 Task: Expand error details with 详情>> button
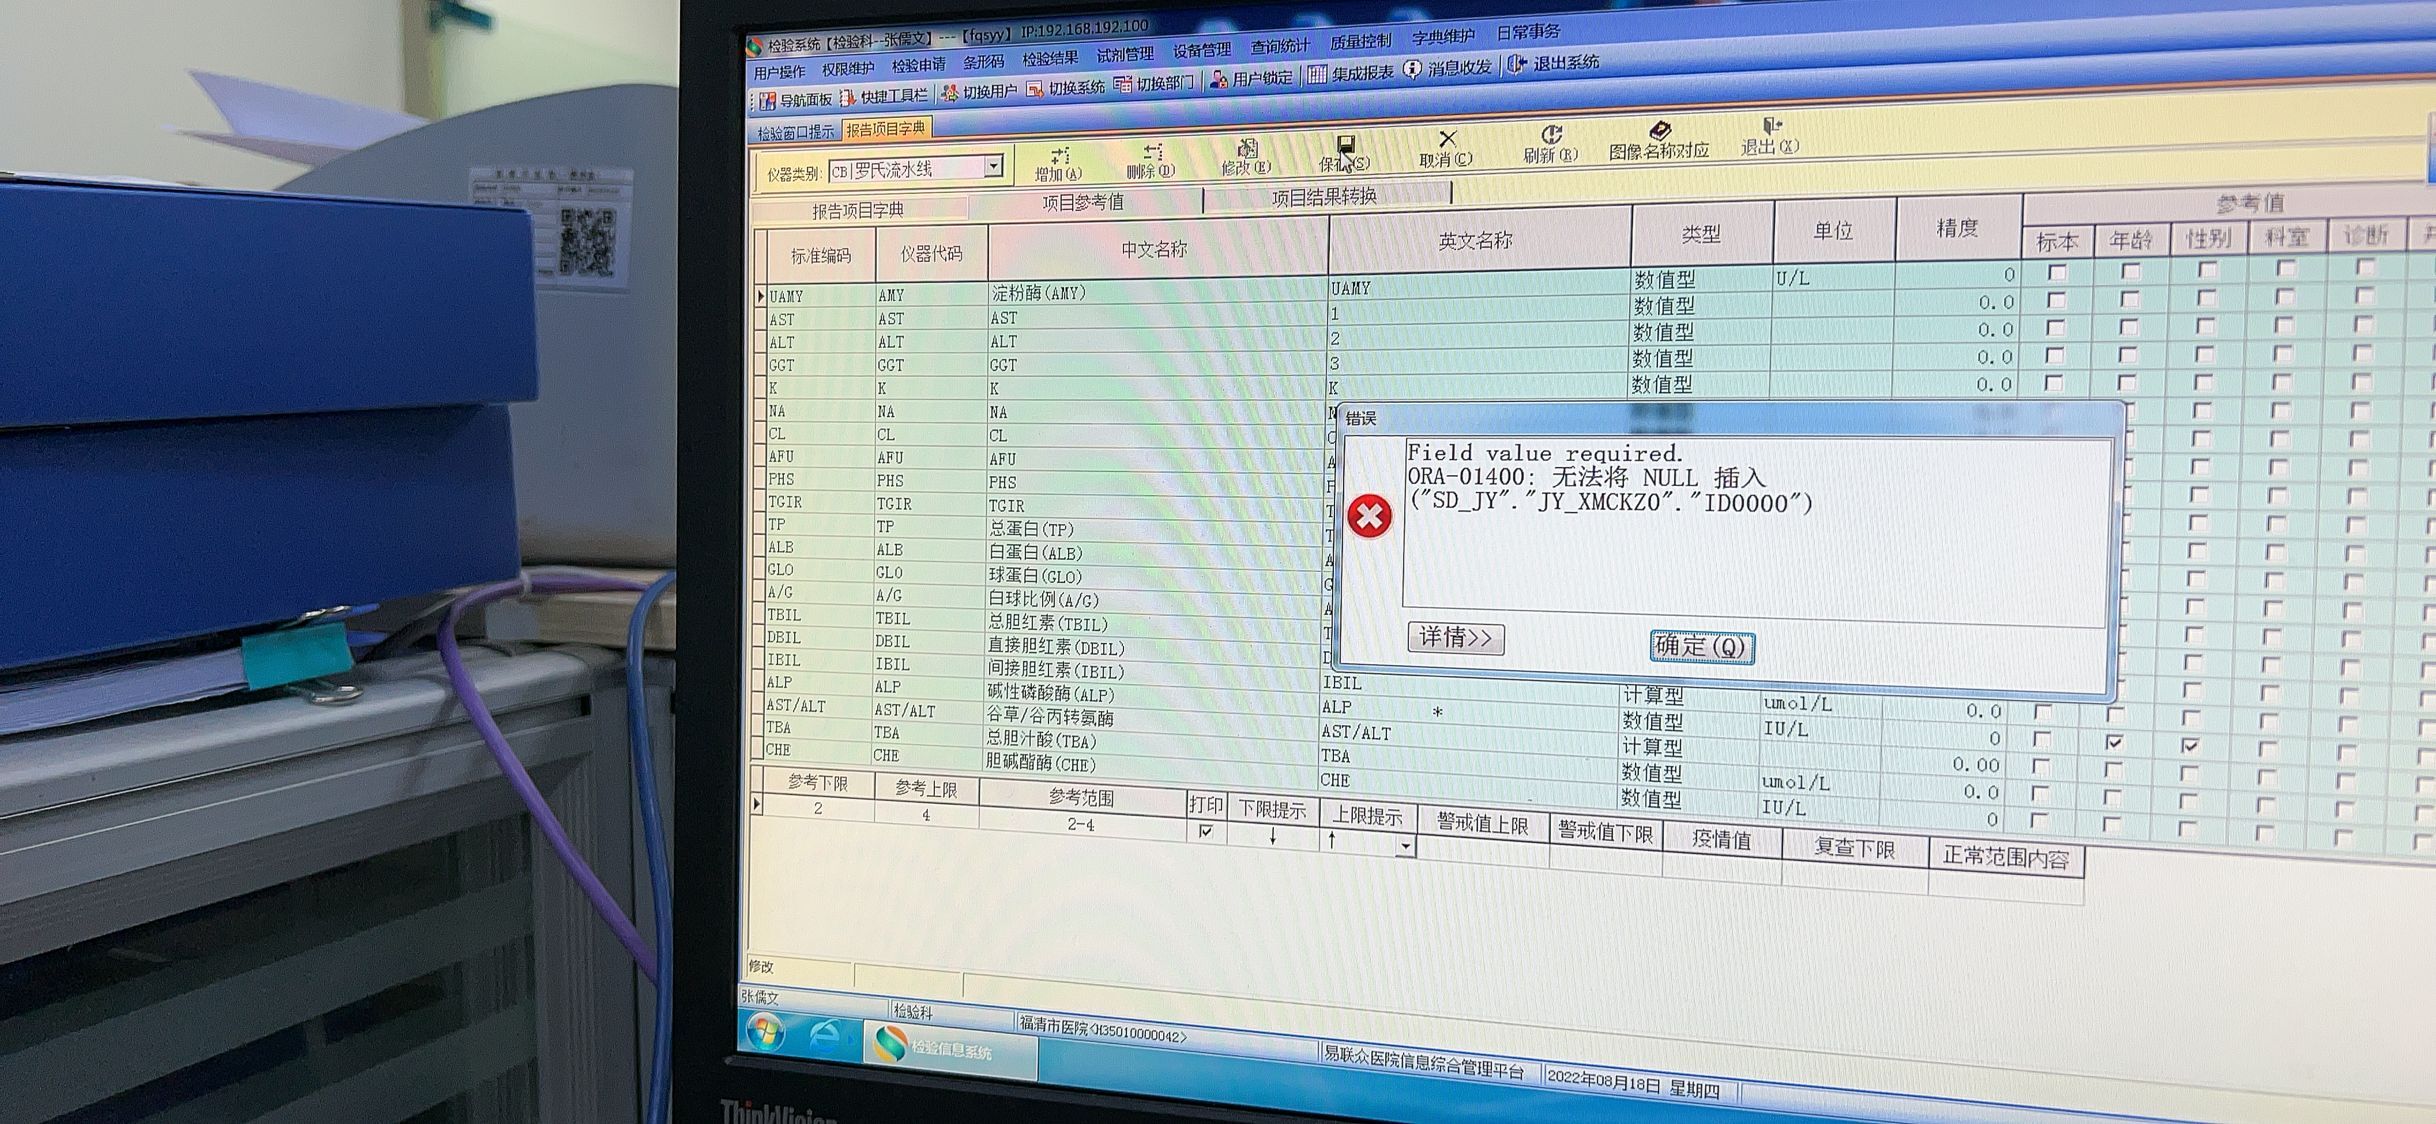pyautogui.click(x=1455, y=638)
